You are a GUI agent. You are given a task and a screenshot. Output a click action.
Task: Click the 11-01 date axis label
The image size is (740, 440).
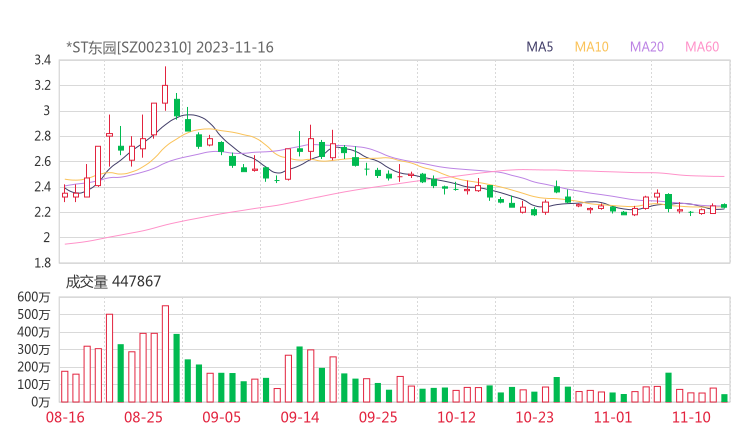coord(613,417)
